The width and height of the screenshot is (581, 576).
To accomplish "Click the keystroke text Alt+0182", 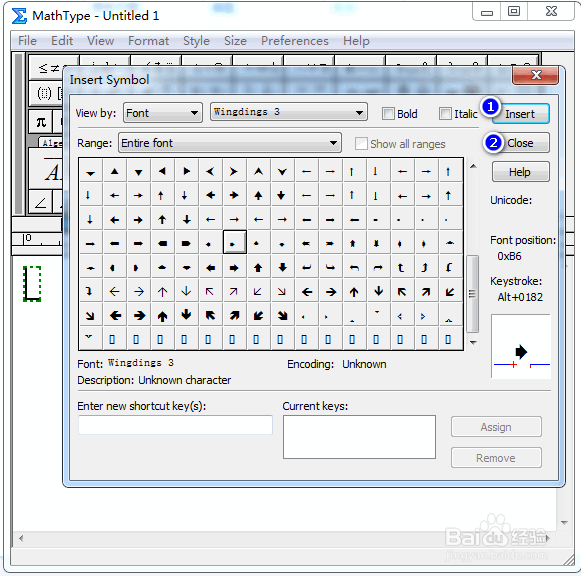I will (x=520, y=297).
